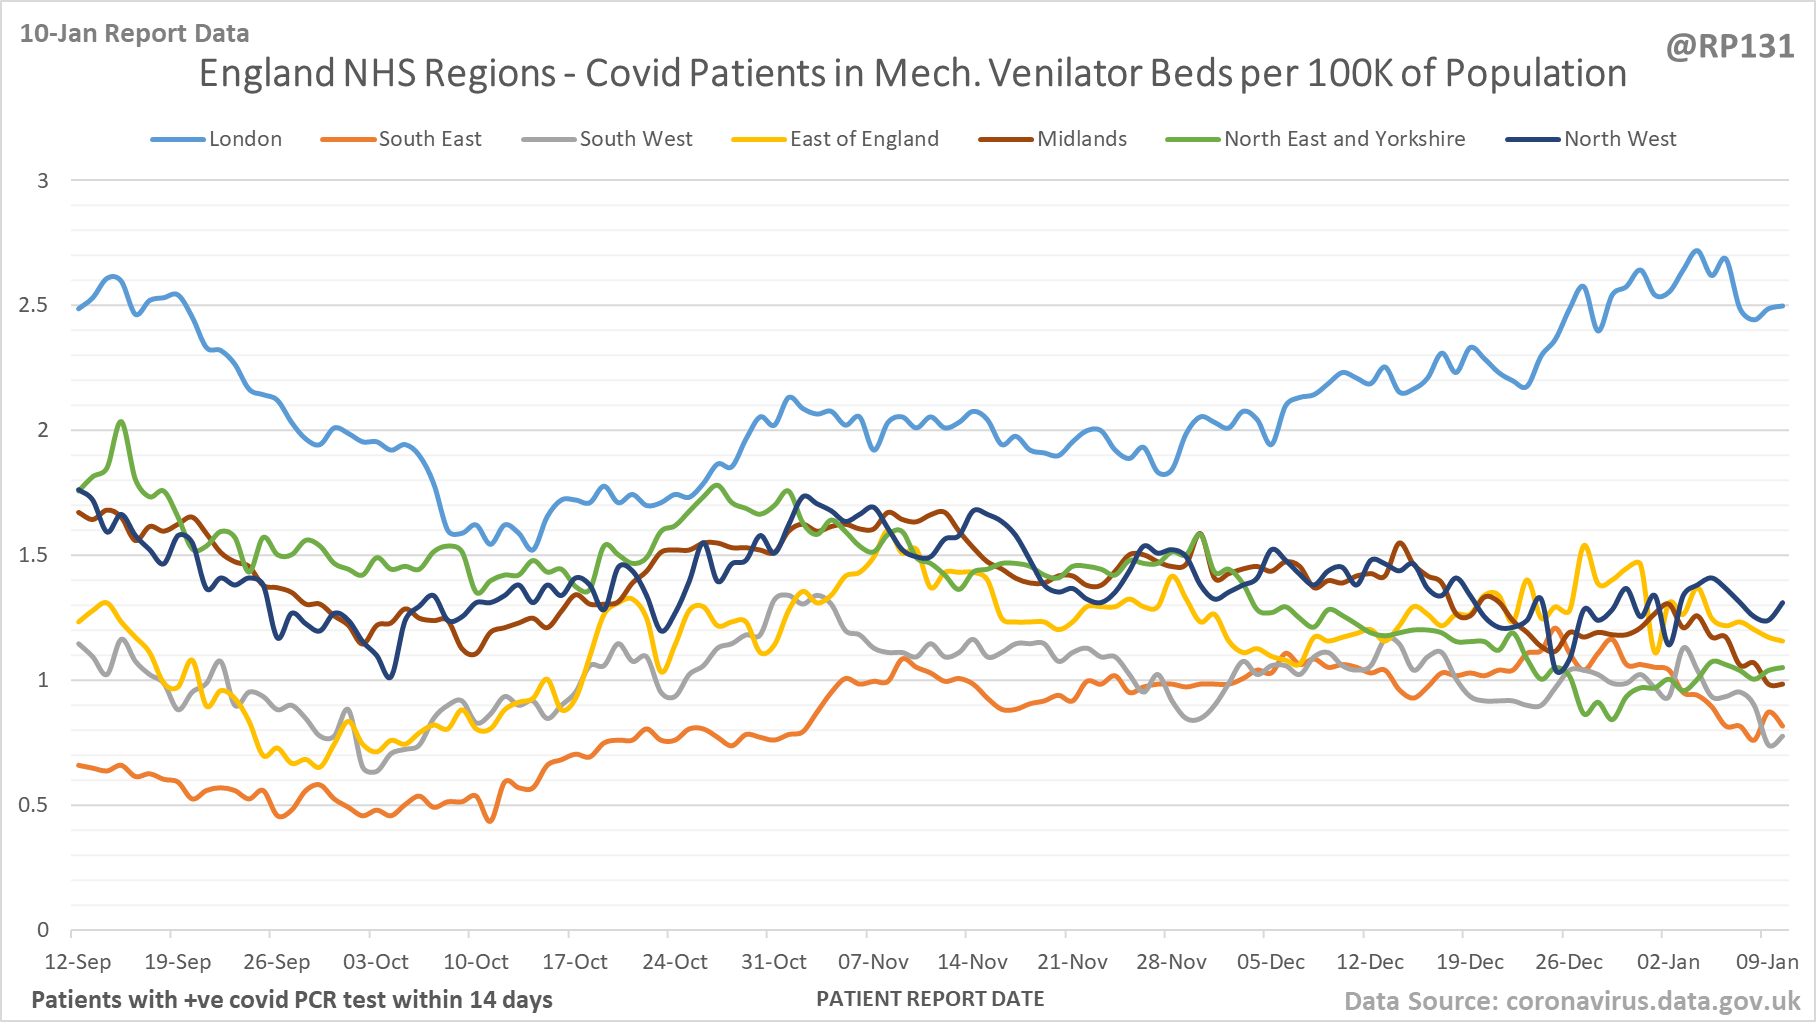Click the North West legend label
1816x1022 pixels.
1619,139
